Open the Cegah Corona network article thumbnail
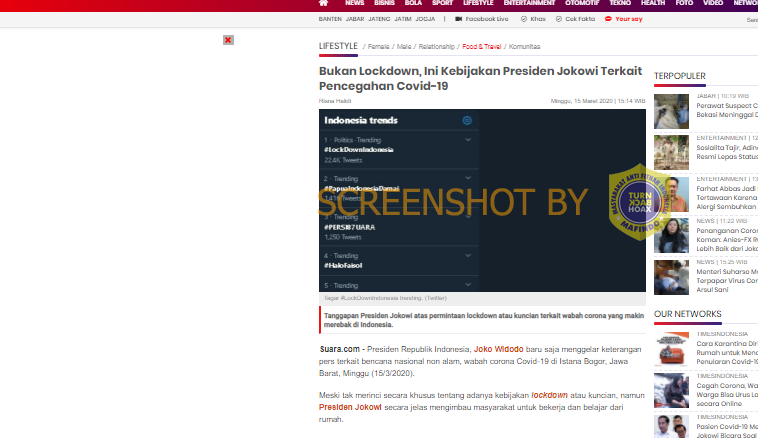This screenshot has height=438, width=758. click(671, 390)
